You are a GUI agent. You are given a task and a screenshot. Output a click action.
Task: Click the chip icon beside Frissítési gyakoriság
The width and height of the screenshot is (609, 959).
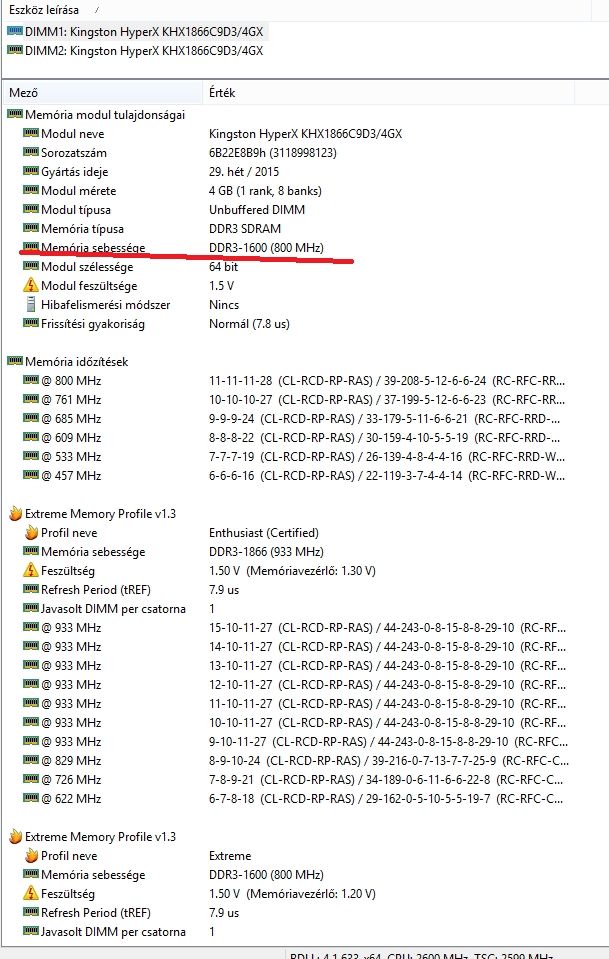[31, 322]
